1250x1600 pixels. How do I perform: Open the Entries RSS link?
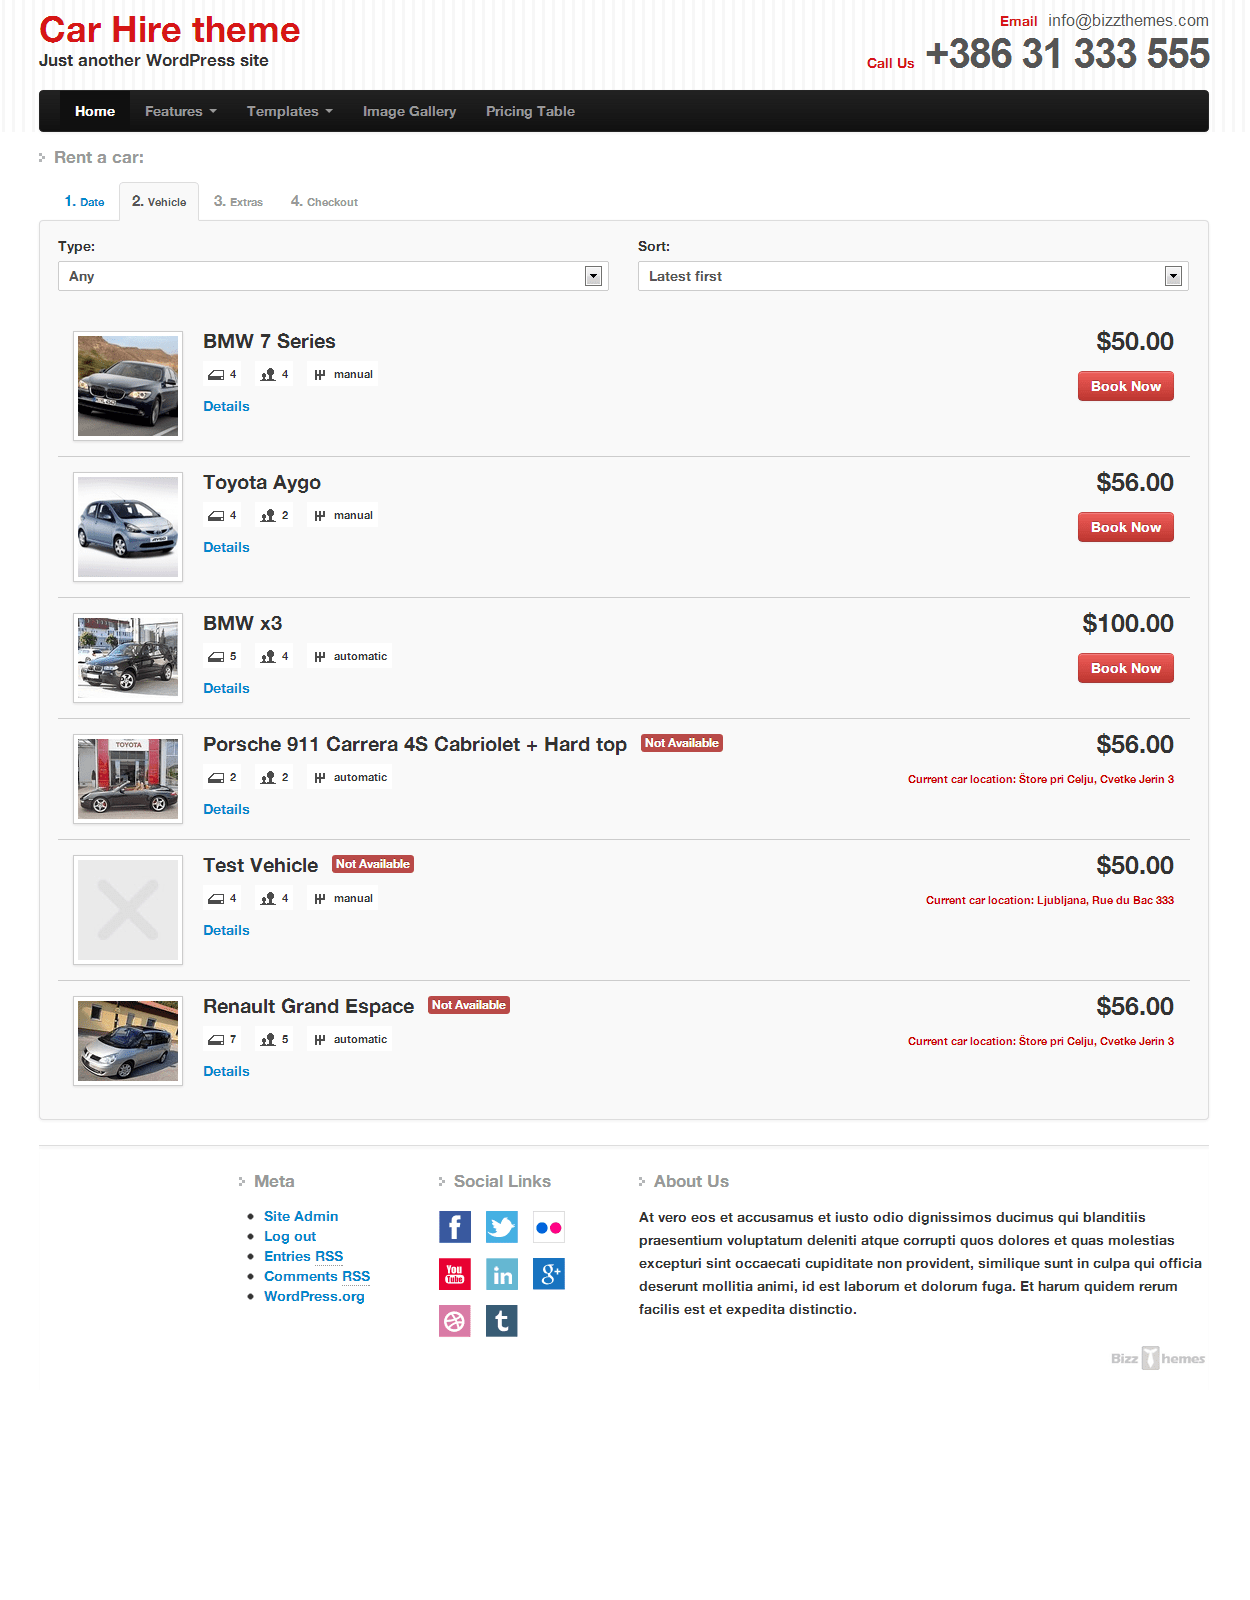[303, 1256]
